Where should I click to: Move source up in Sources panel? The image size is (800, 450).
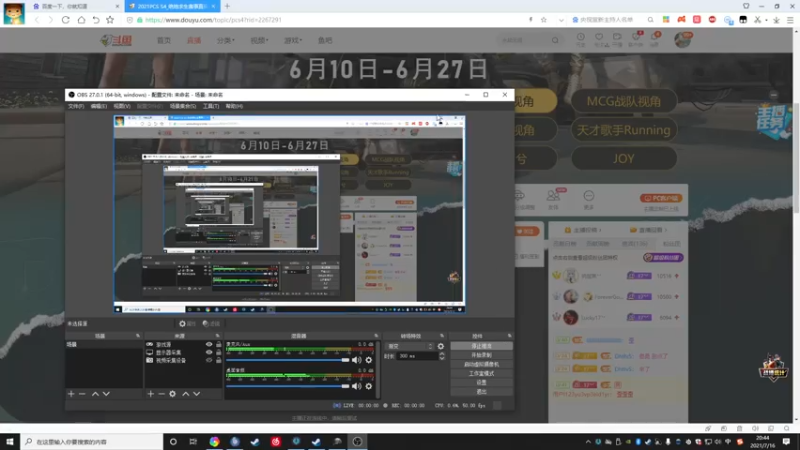coord(186,394)
